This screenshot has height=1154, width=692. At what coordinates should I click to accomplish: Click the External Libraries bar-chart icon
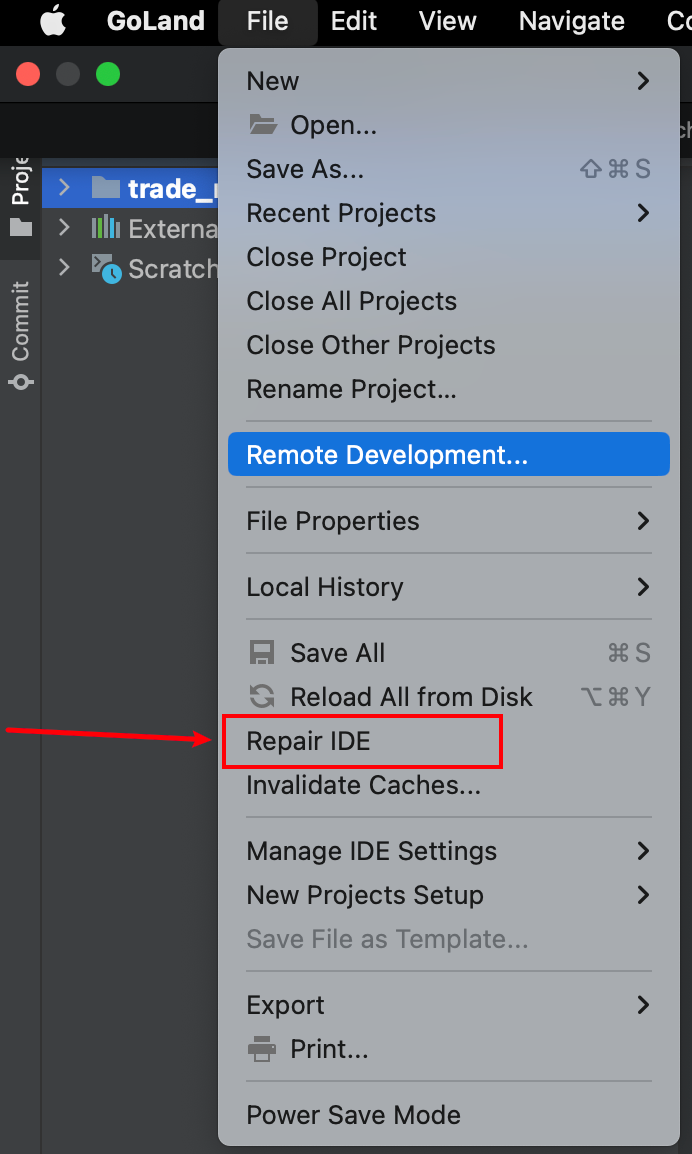[105, 228]
